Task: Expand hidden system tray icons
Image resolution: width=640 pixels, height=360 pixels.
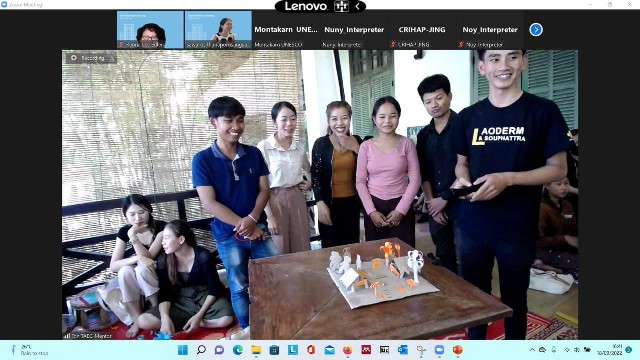Action: click(x=532, y=350)
